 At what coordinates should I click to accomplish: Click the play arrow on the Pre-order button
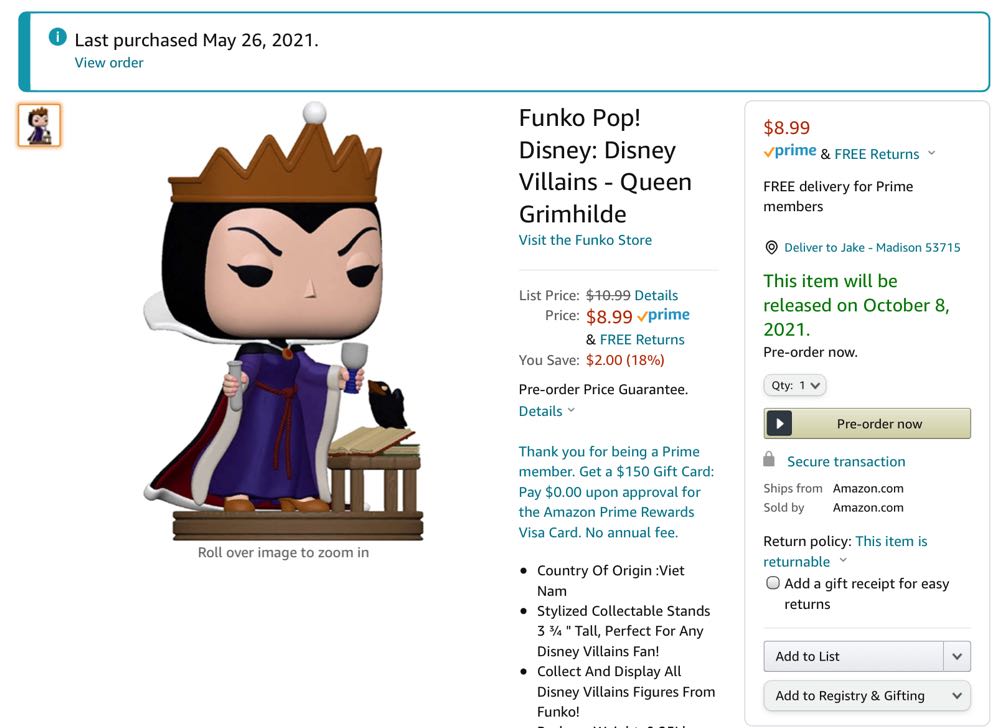point(779,423)
